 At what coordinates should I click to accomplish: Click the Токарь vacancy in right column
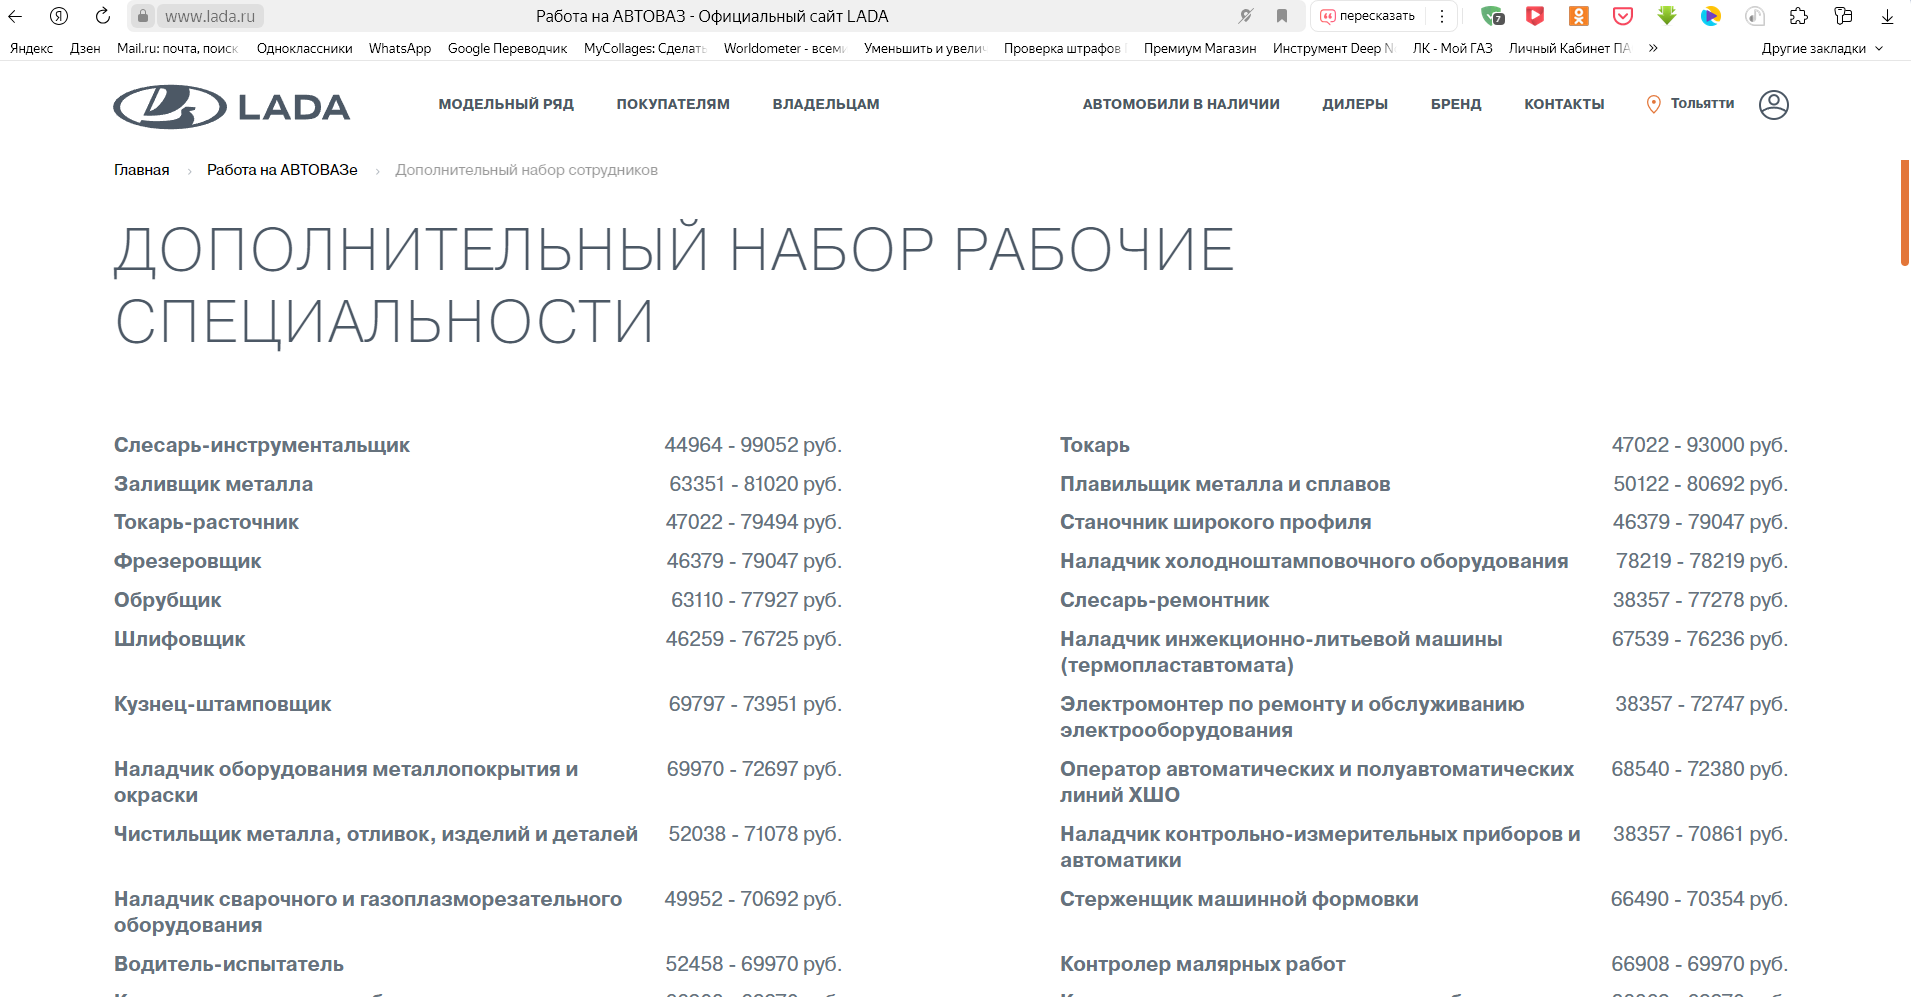click(x=1094, y=445)
